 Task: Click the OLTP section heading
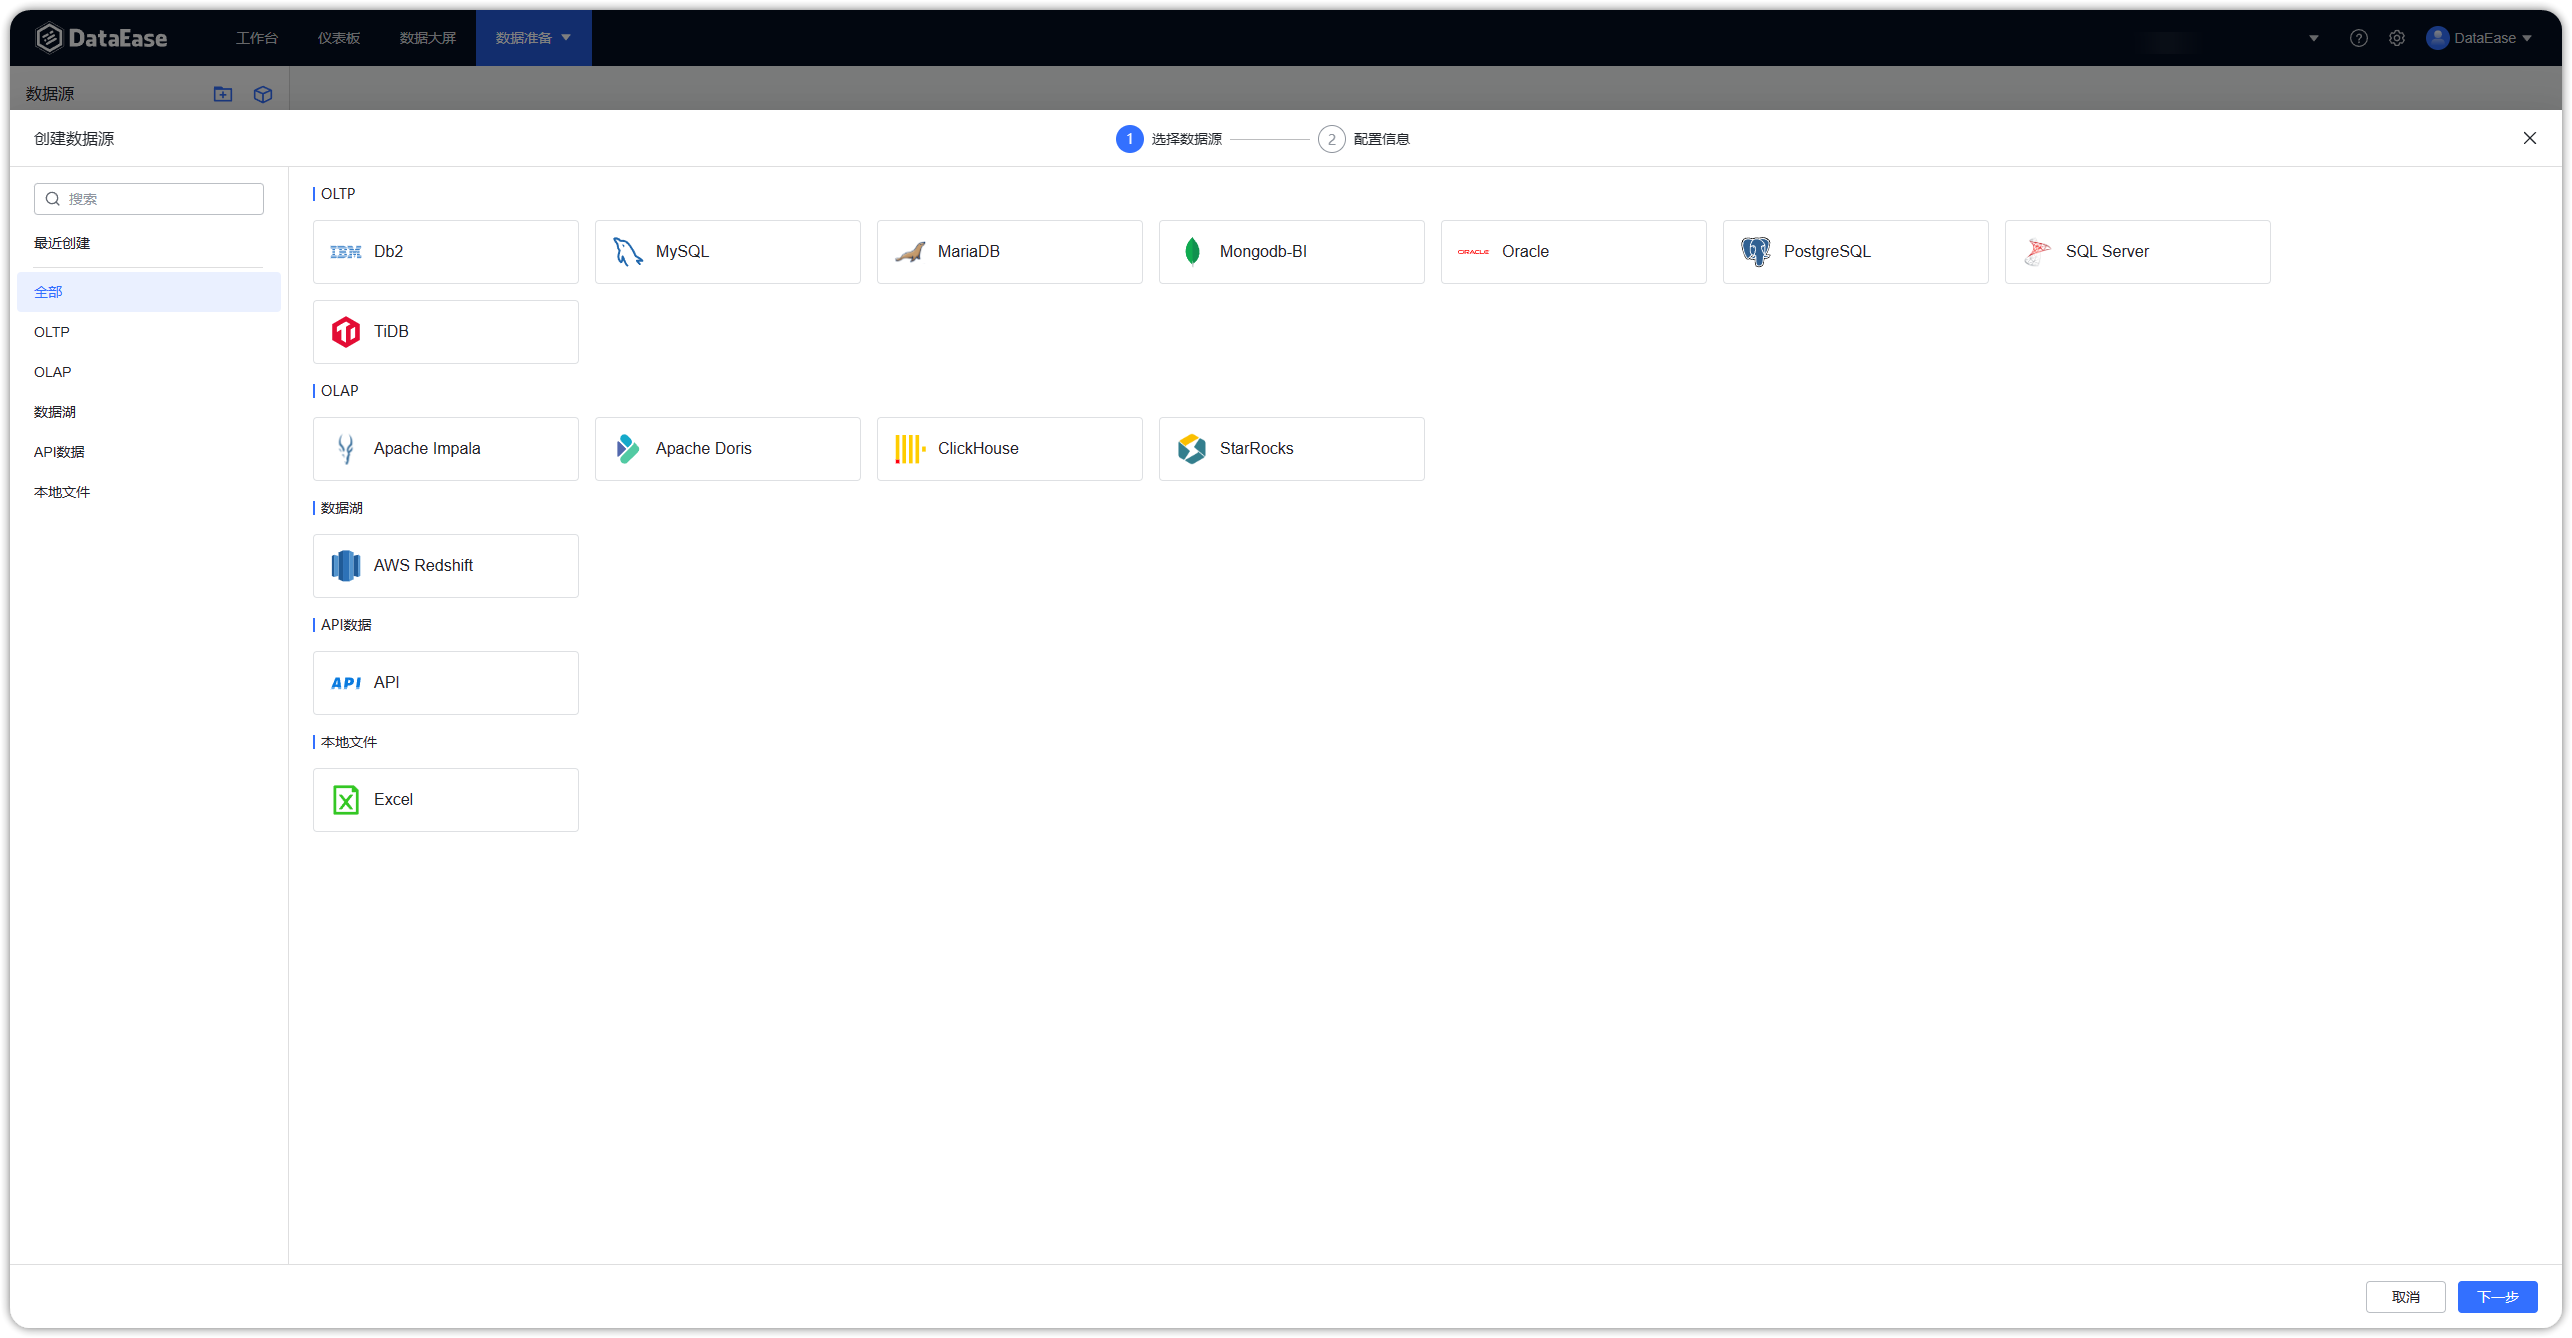click(x=338, y=194)
